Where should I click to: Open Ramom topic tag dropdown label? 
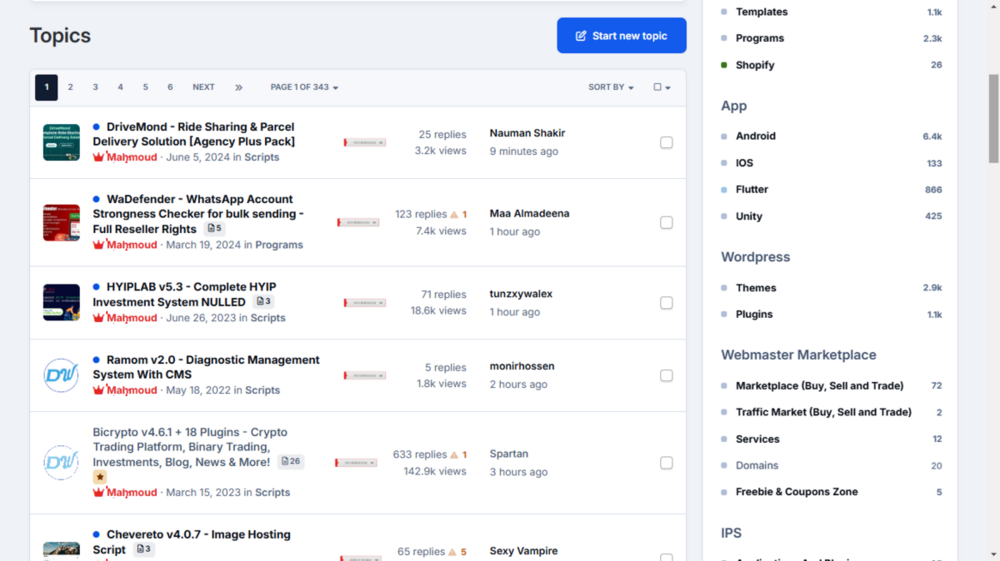point(365,375)
